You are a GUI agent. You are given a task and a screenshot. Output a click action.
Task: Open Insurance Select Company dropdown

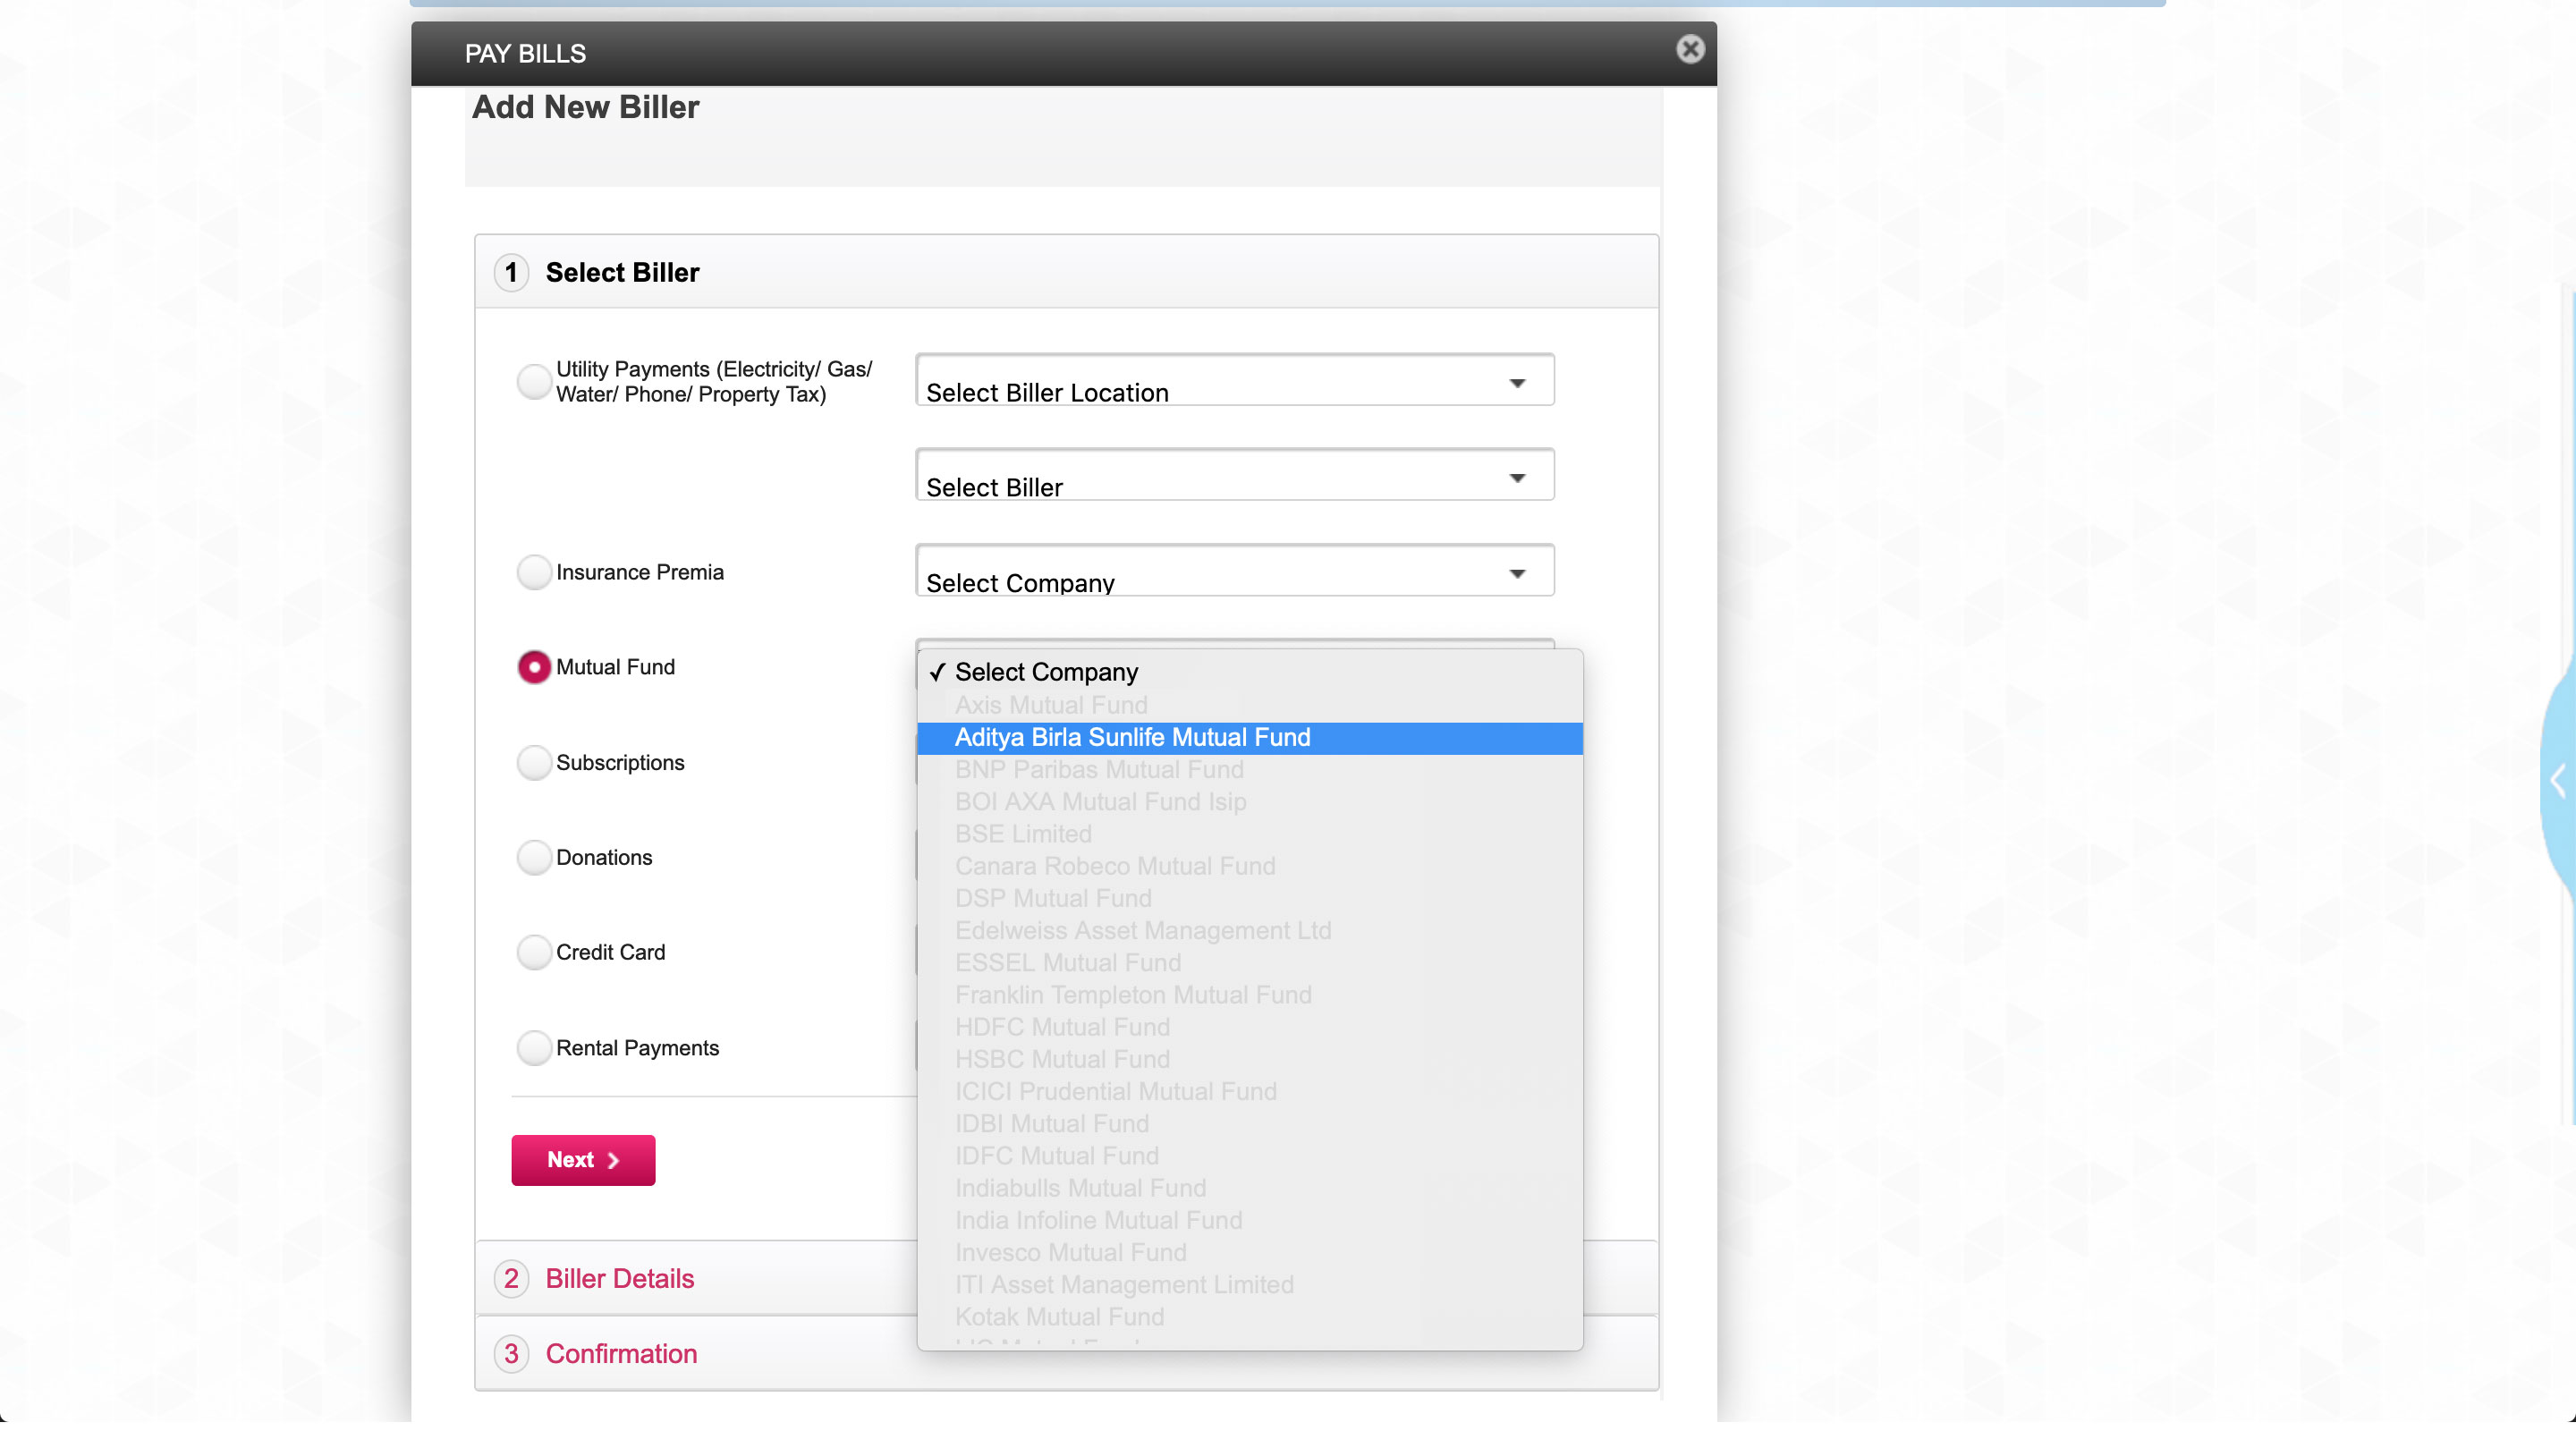click(x=1234, y=571)
